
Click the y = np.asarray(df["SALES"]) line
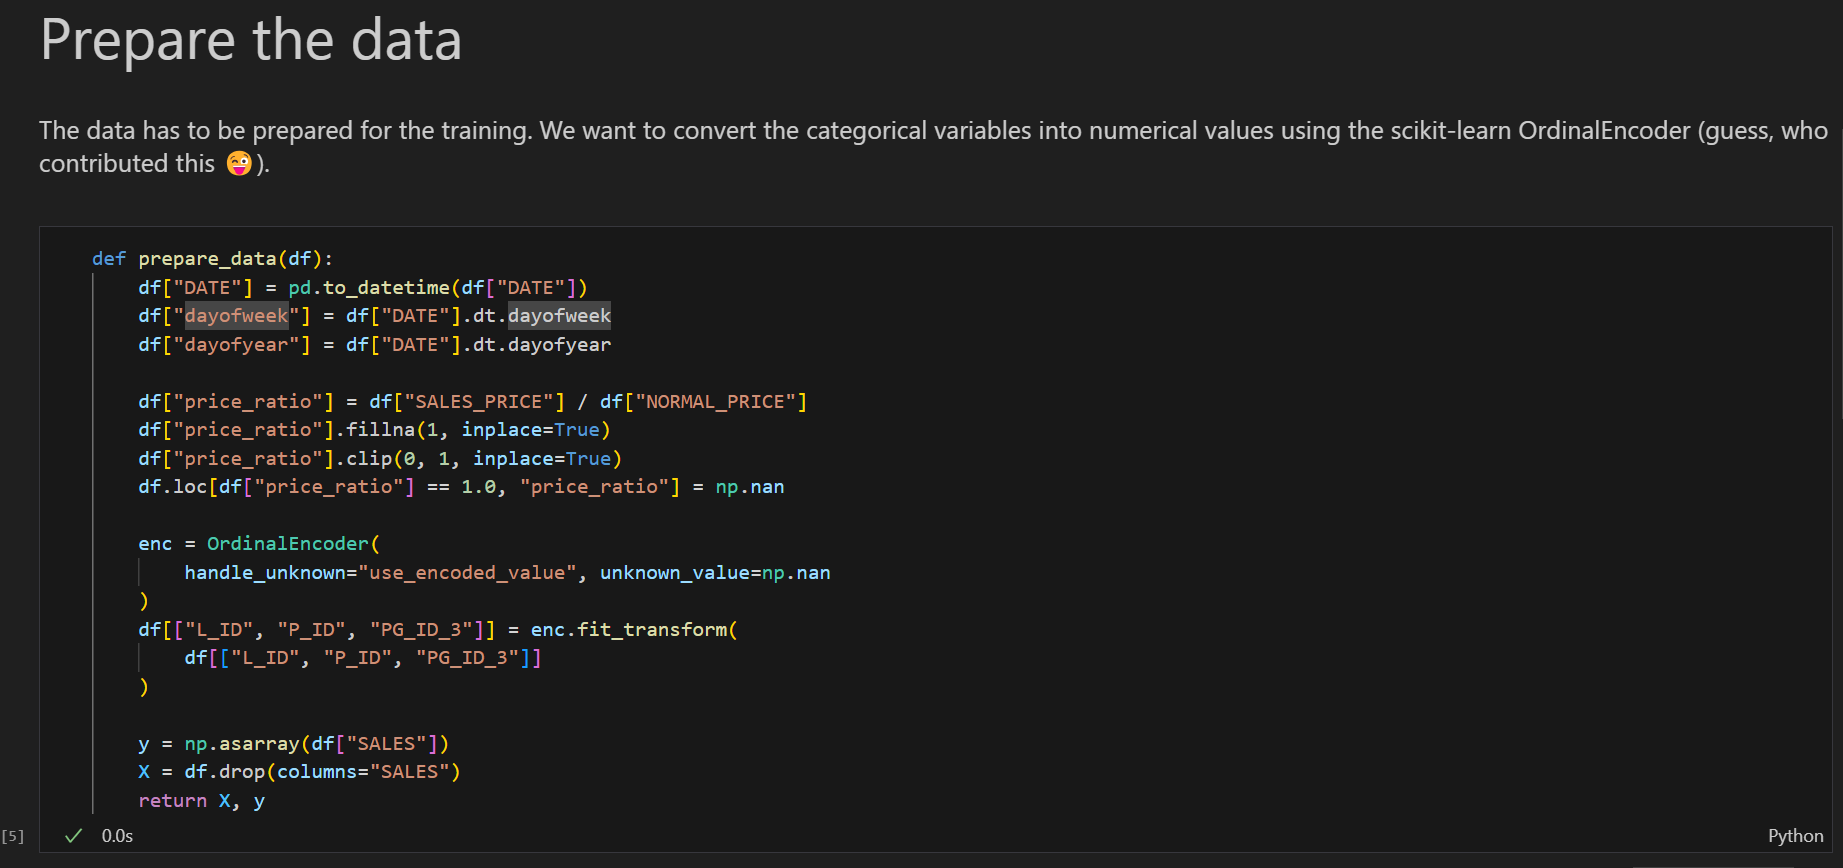[293, 744]
